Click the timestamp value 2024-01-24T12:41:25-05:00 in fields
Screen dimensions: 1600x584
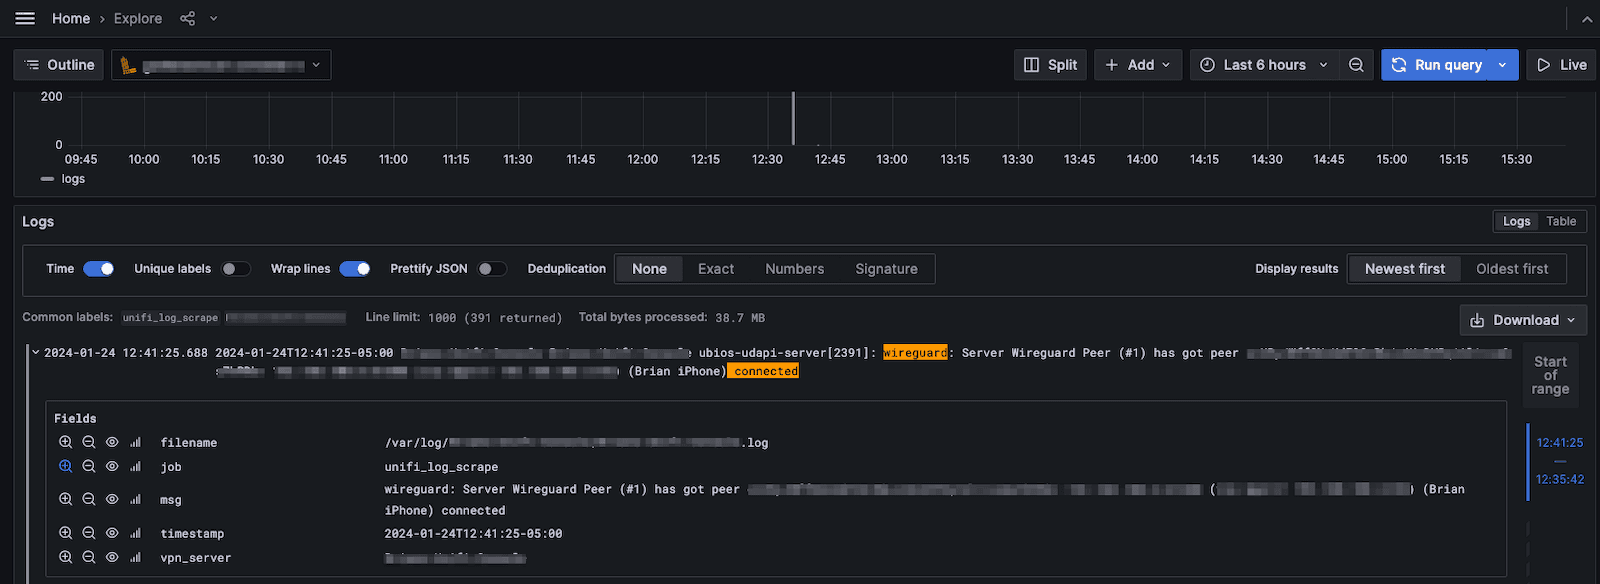(473, 534)
